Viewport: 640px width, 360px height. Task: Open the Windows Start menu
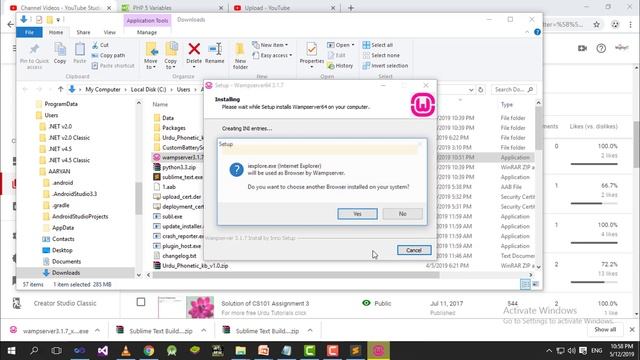11,351
